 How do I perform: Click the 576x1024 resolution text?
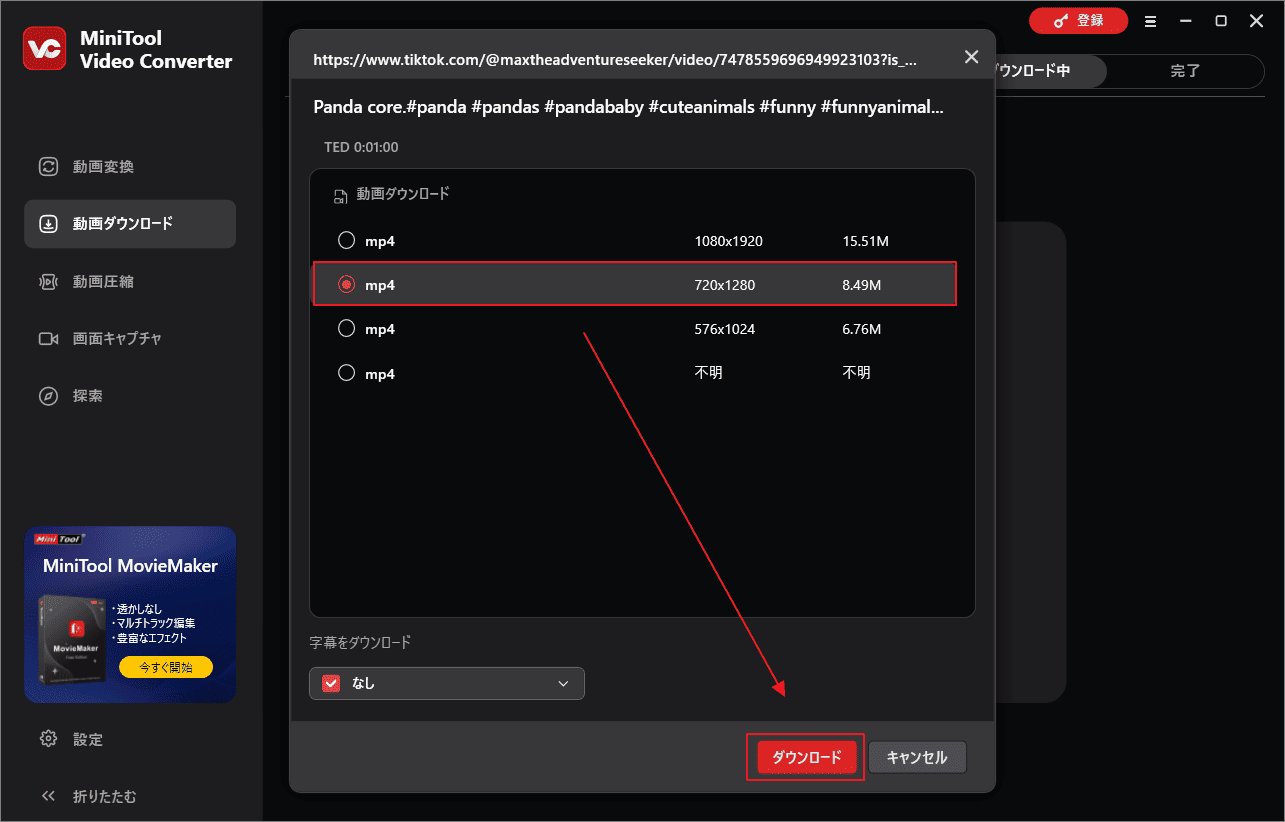tap(725, 329)
